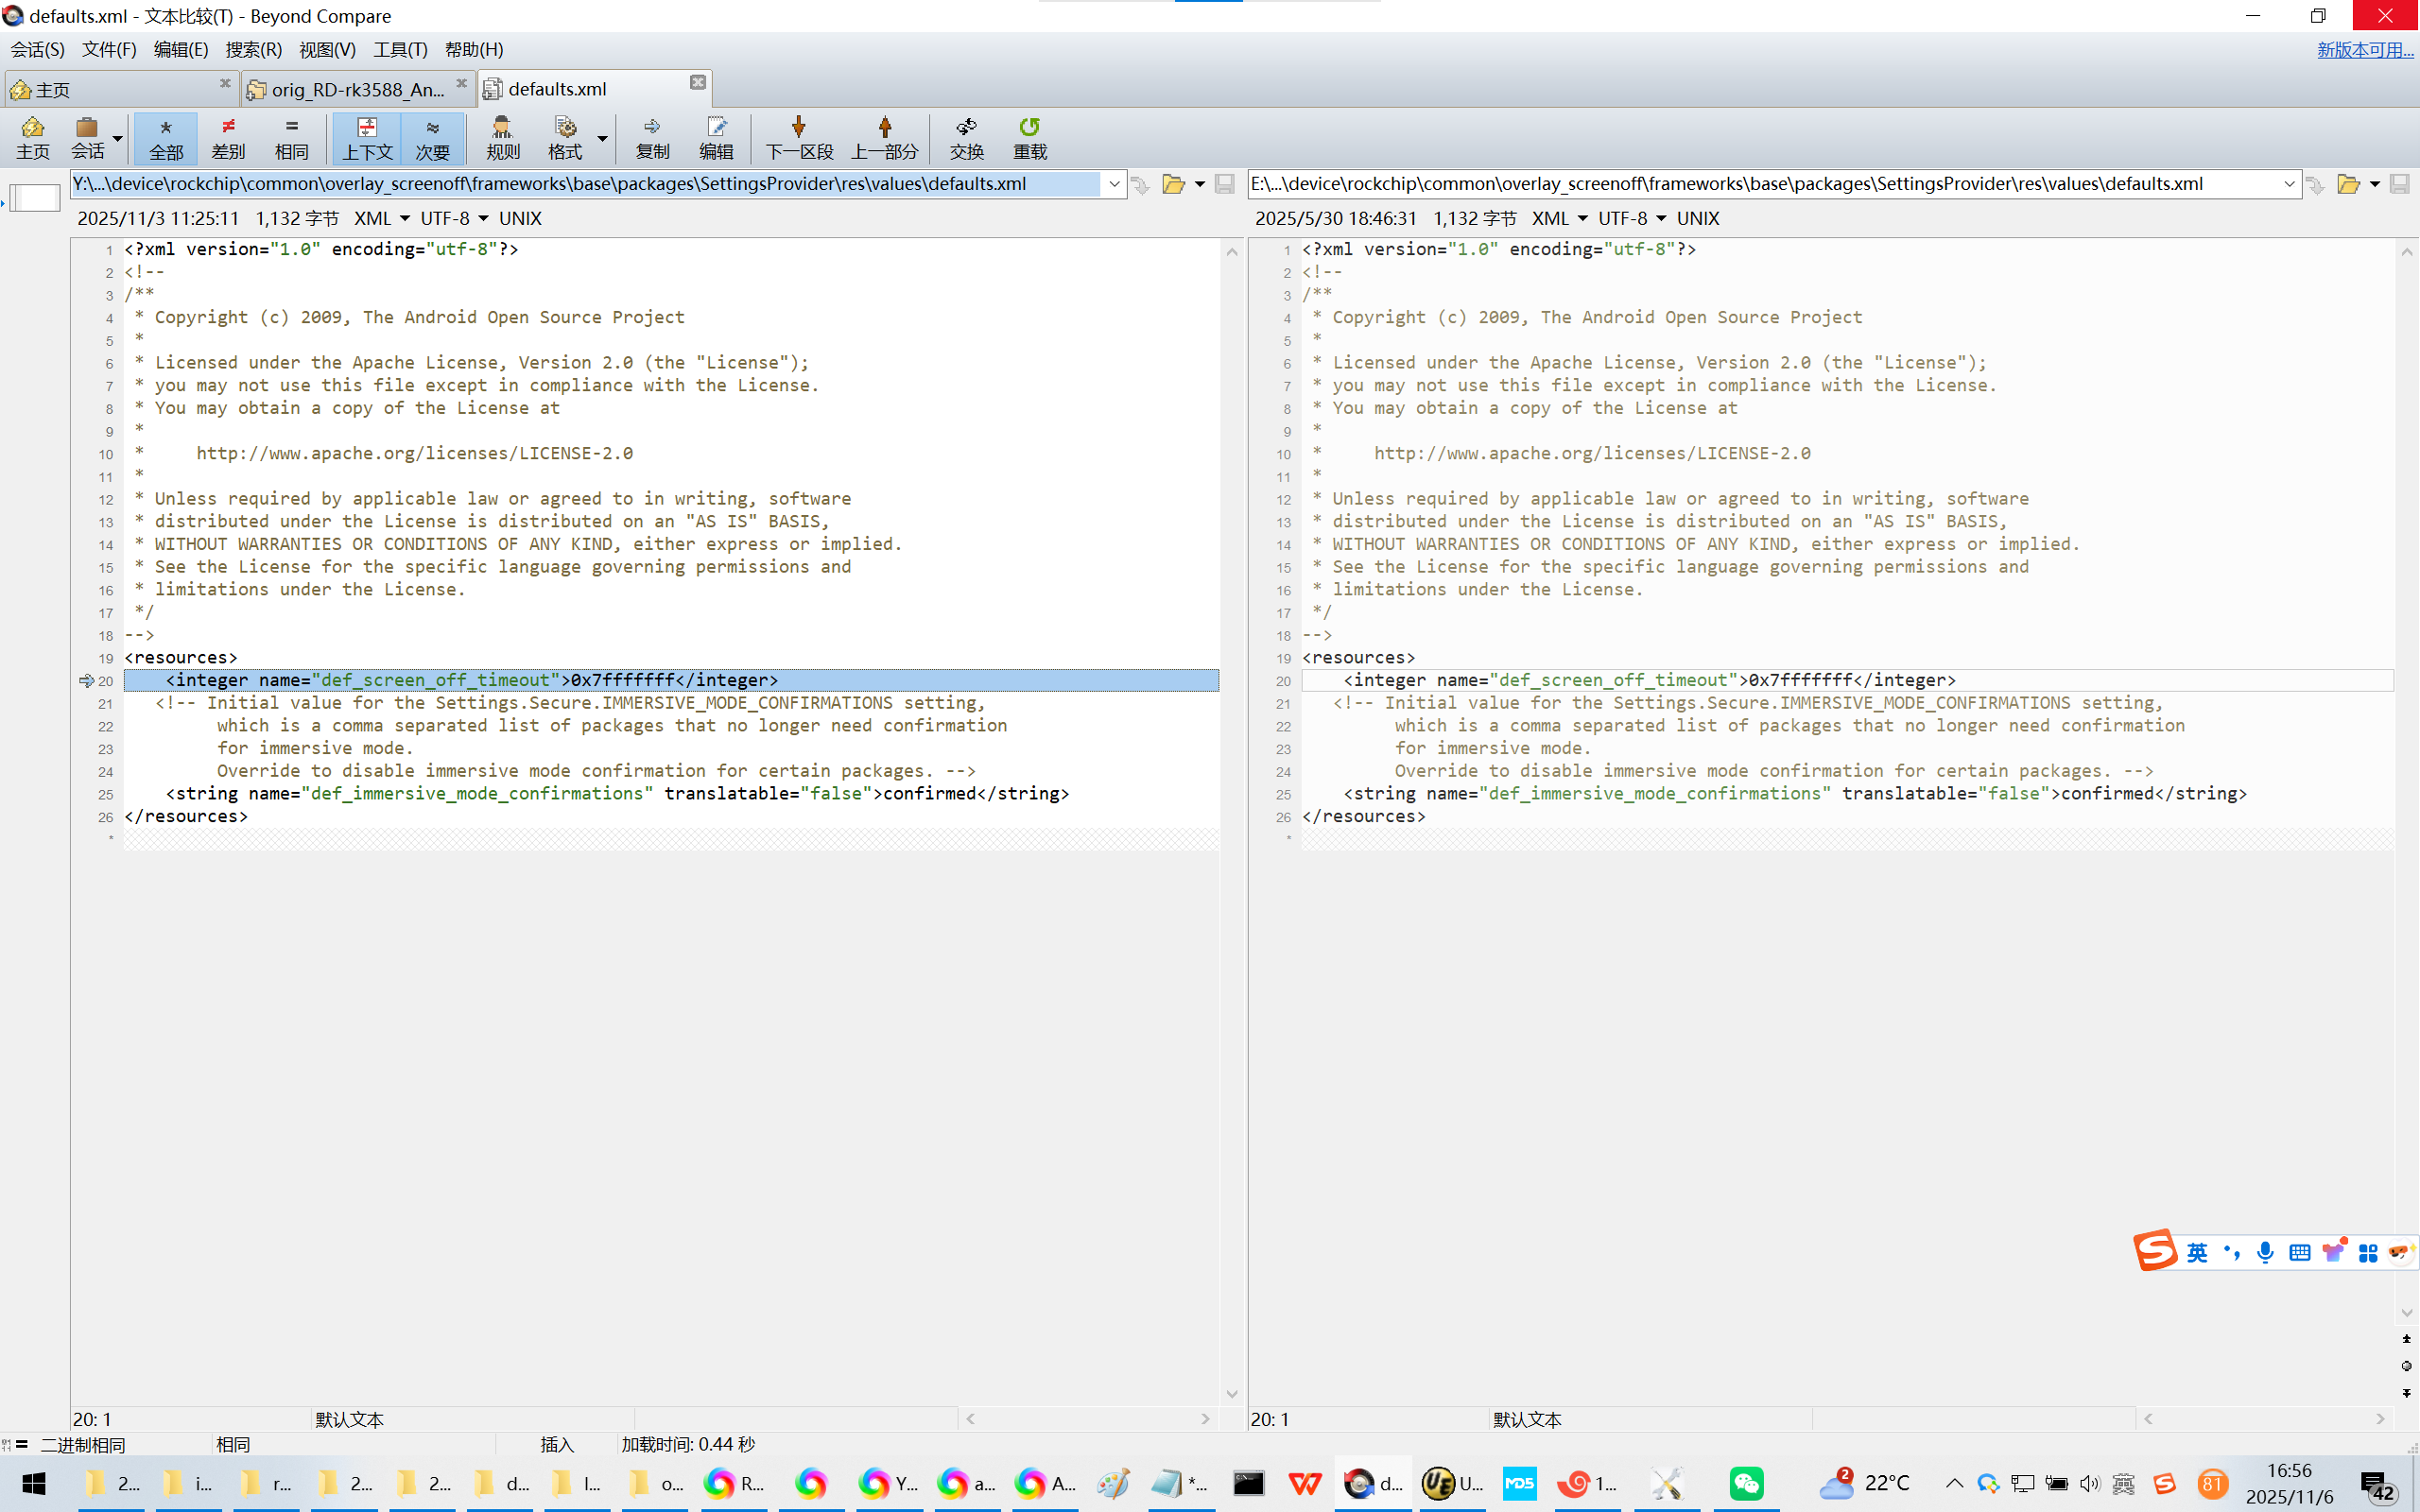The image size is (2420, 1512).
Task: Swap sides using the 交换 icon
Action: point(966,137)
